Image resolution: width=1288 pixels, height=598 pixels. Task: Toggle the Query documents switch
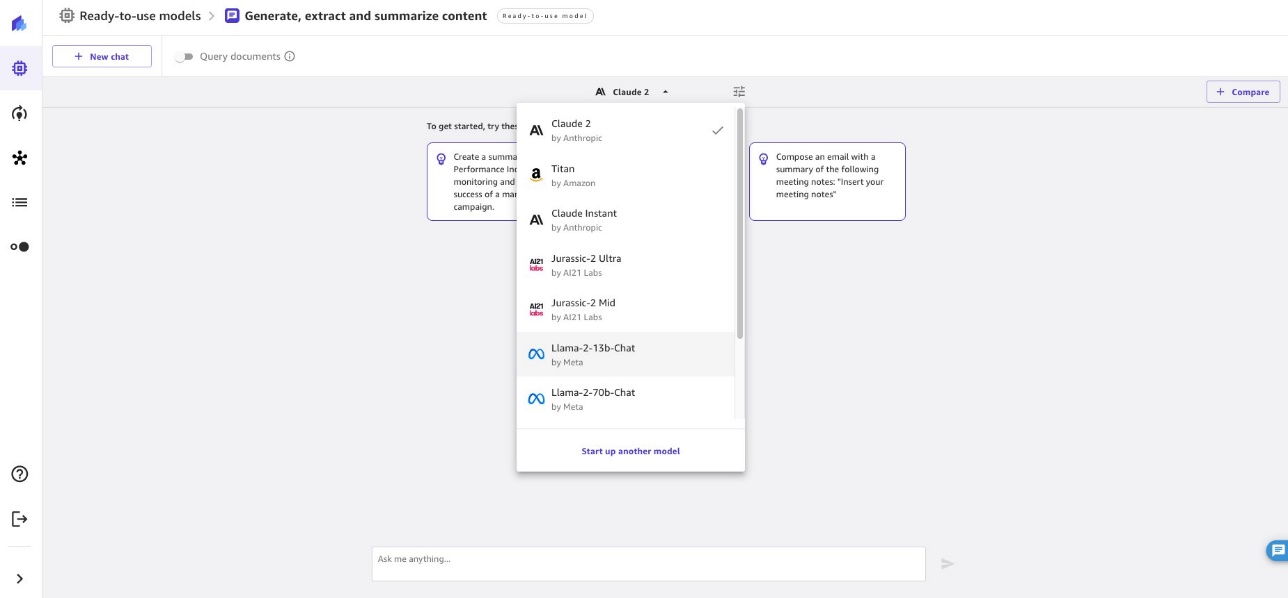click(x=184, y=57)
